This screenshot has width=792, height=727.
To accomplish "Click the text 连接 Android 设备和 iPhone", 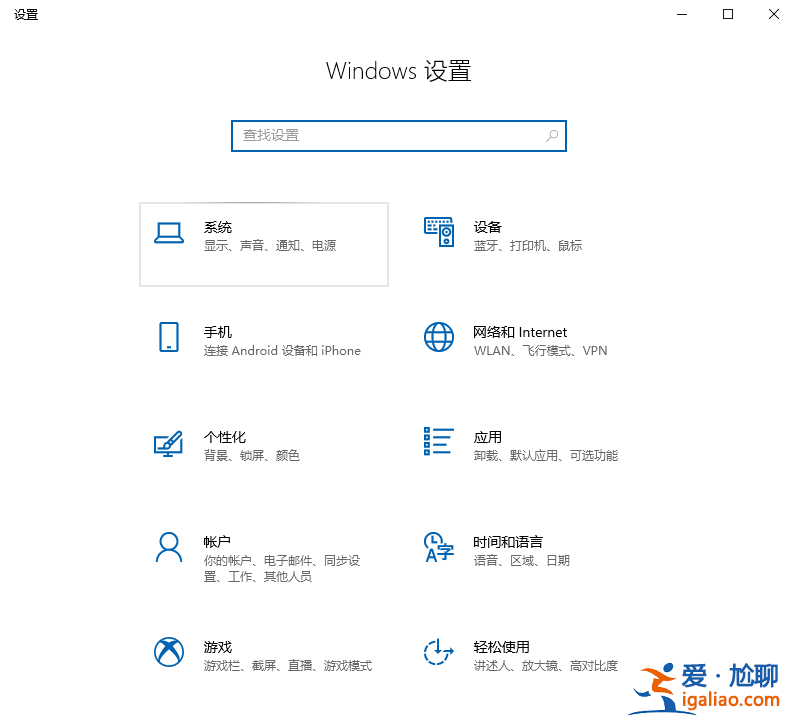I will [282, 351].
